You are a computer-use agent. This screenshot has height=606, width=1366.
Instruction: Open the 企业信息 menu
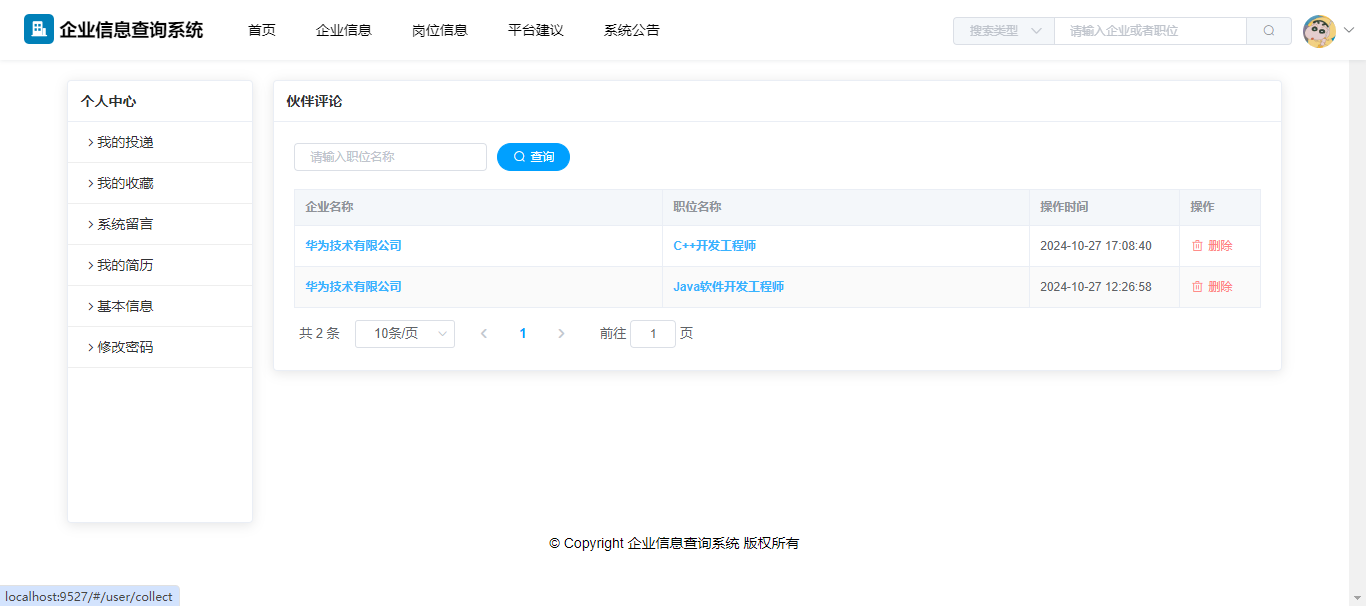tap(344, 30)
